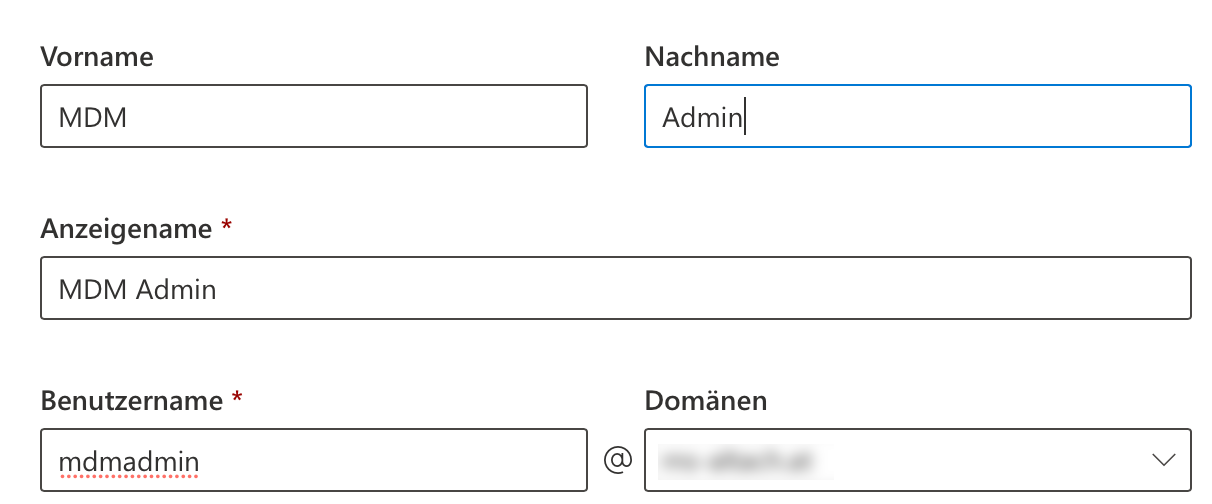
Task: Click the blurred domain value
Action: tap(742, 461)
